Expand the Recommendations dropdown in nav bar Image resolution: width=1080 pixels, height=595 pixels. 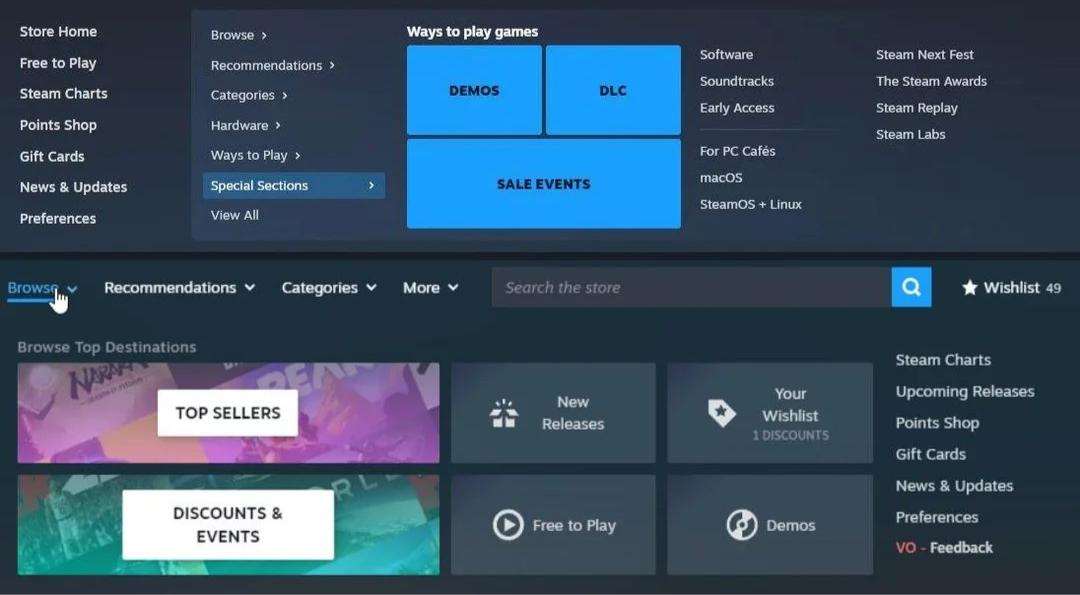(x=179, y=288)
